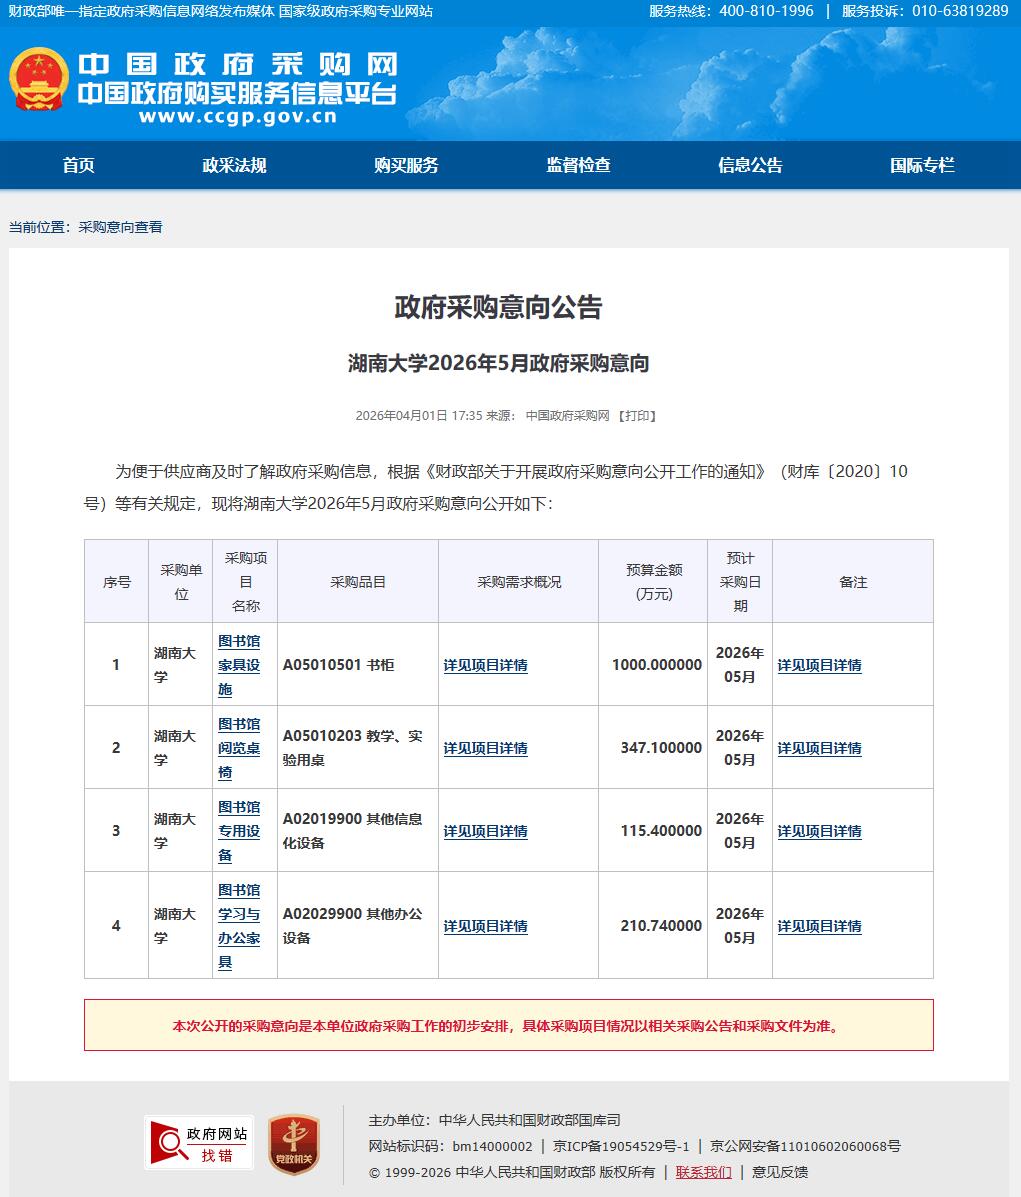Viewport: 1021px width, 1197px height.
Task: Open 详见项目详情 under 采购需求概况 for row 4
Action: pyautogui.click(x=486, y=927)
